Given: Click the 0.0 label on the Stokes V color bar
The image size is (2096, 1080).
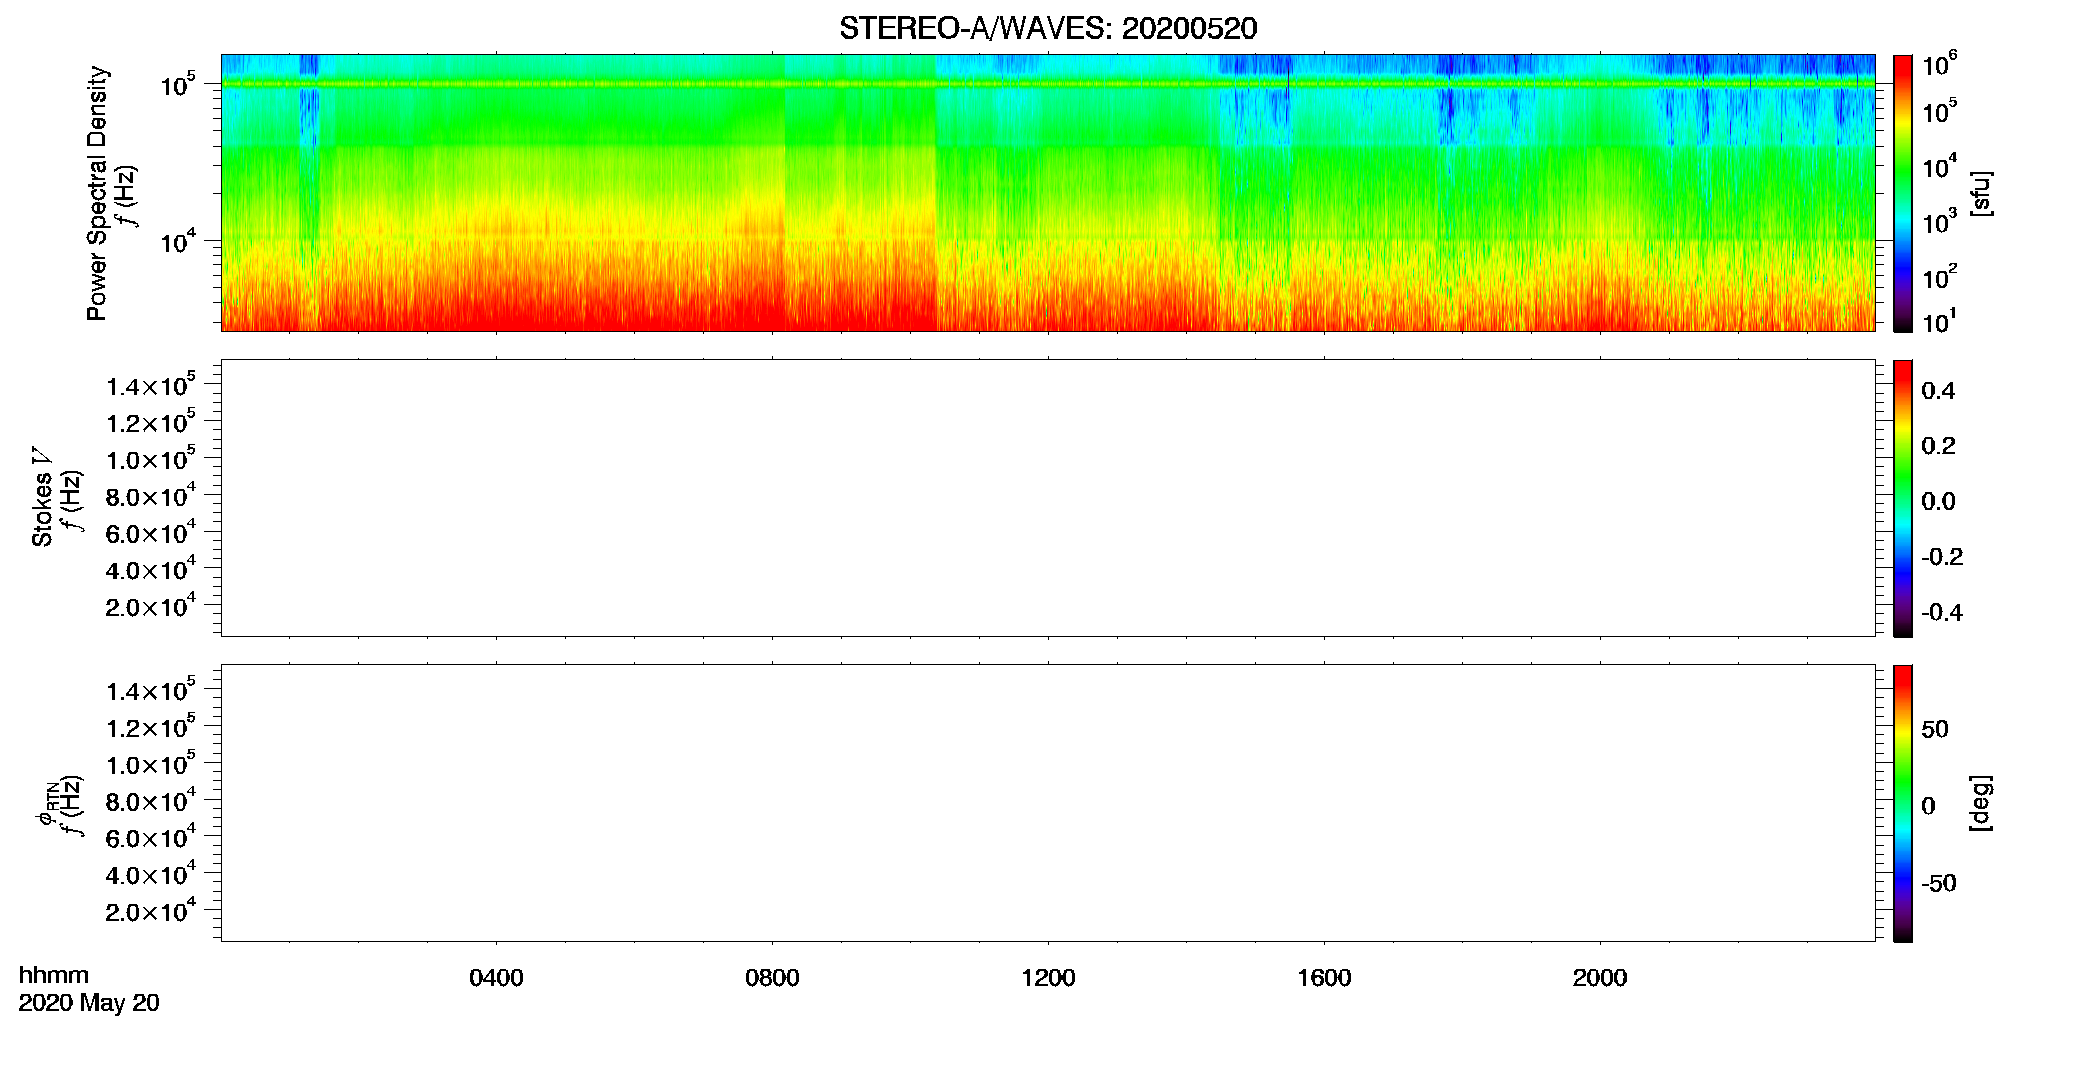Looking at the screenshot, I should tap(1938, 502).
